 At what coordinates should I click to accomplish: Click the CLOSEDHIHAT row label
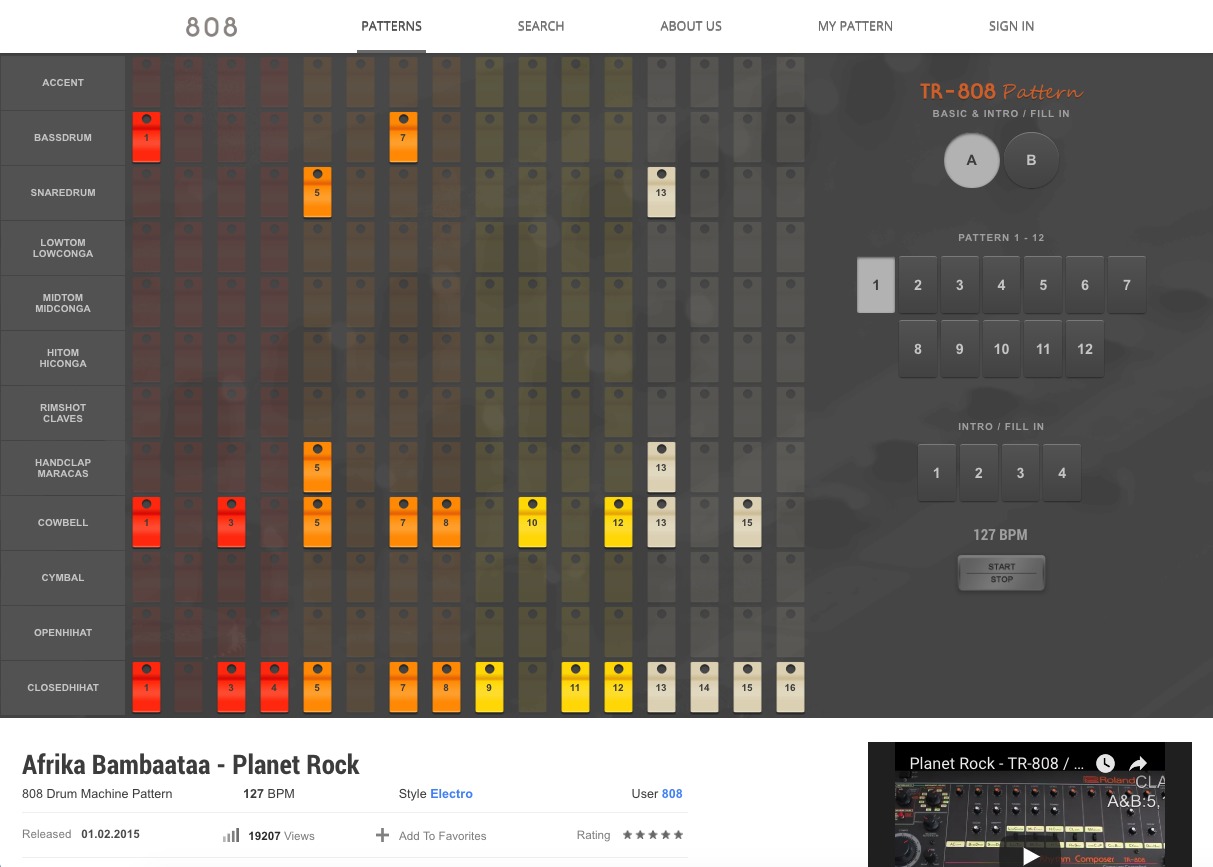(x=63, y=687)
